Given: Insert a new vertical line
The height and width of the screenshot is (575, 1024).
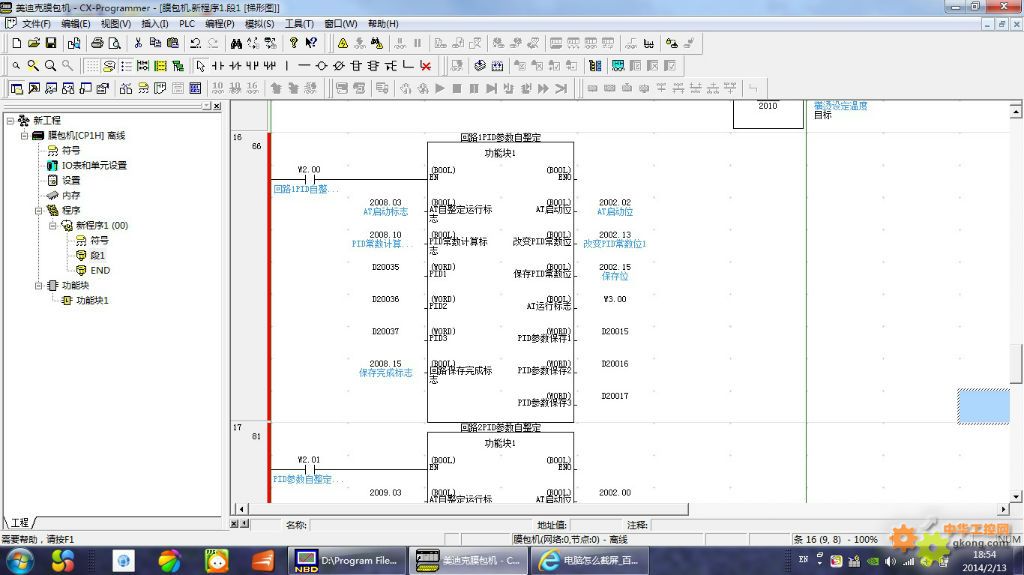Looking at the screenshot, I should [286, 65].
